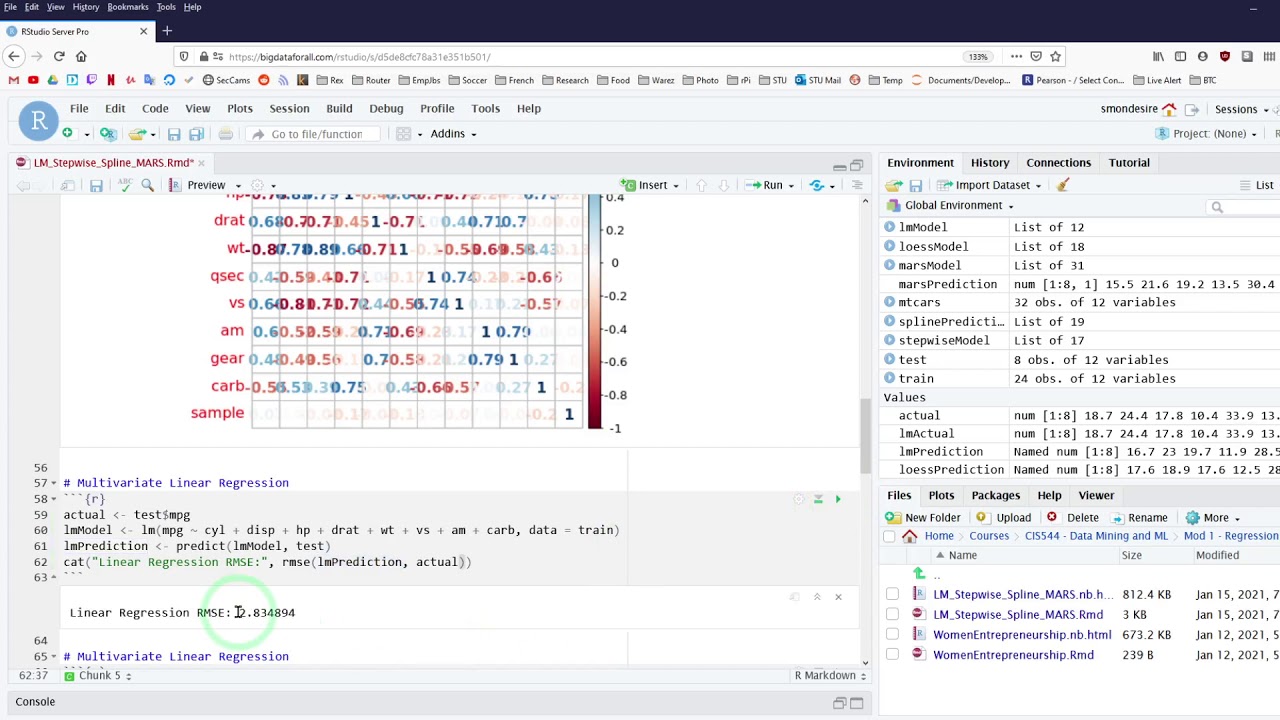Check WomenEntrepreneurship.nb.html file checkbox
This screenshot has height=720, width=1280.
892,635
